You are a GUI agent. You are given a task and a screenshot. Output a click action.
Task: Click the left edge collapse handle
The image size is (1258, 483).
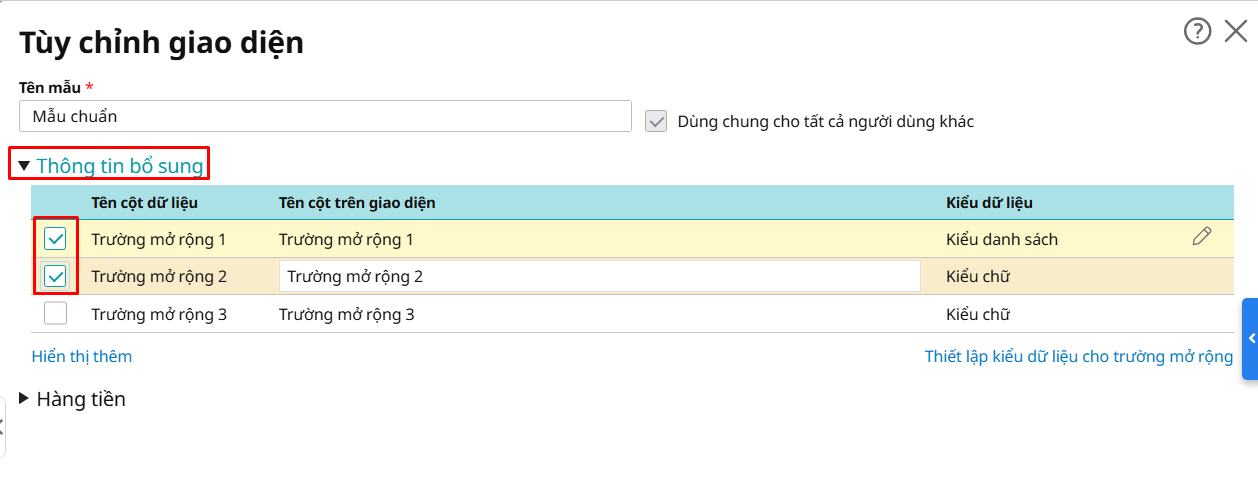pyautogui.click(x=2, y=427)
